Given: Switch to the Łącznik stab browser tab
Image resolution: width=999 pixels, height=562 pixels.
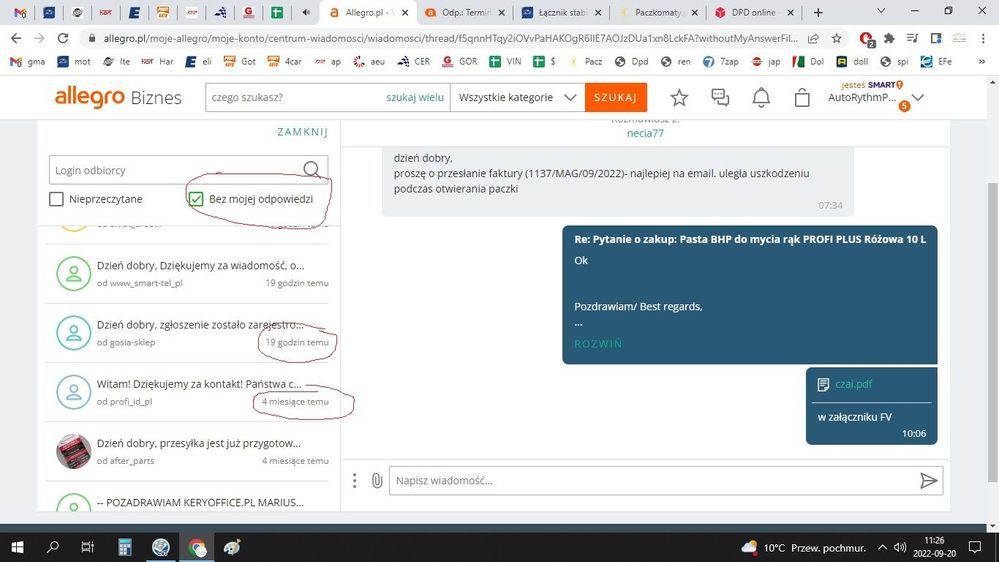Looking at the screenshot, I should pyautogui.click(x=561, y=12).
